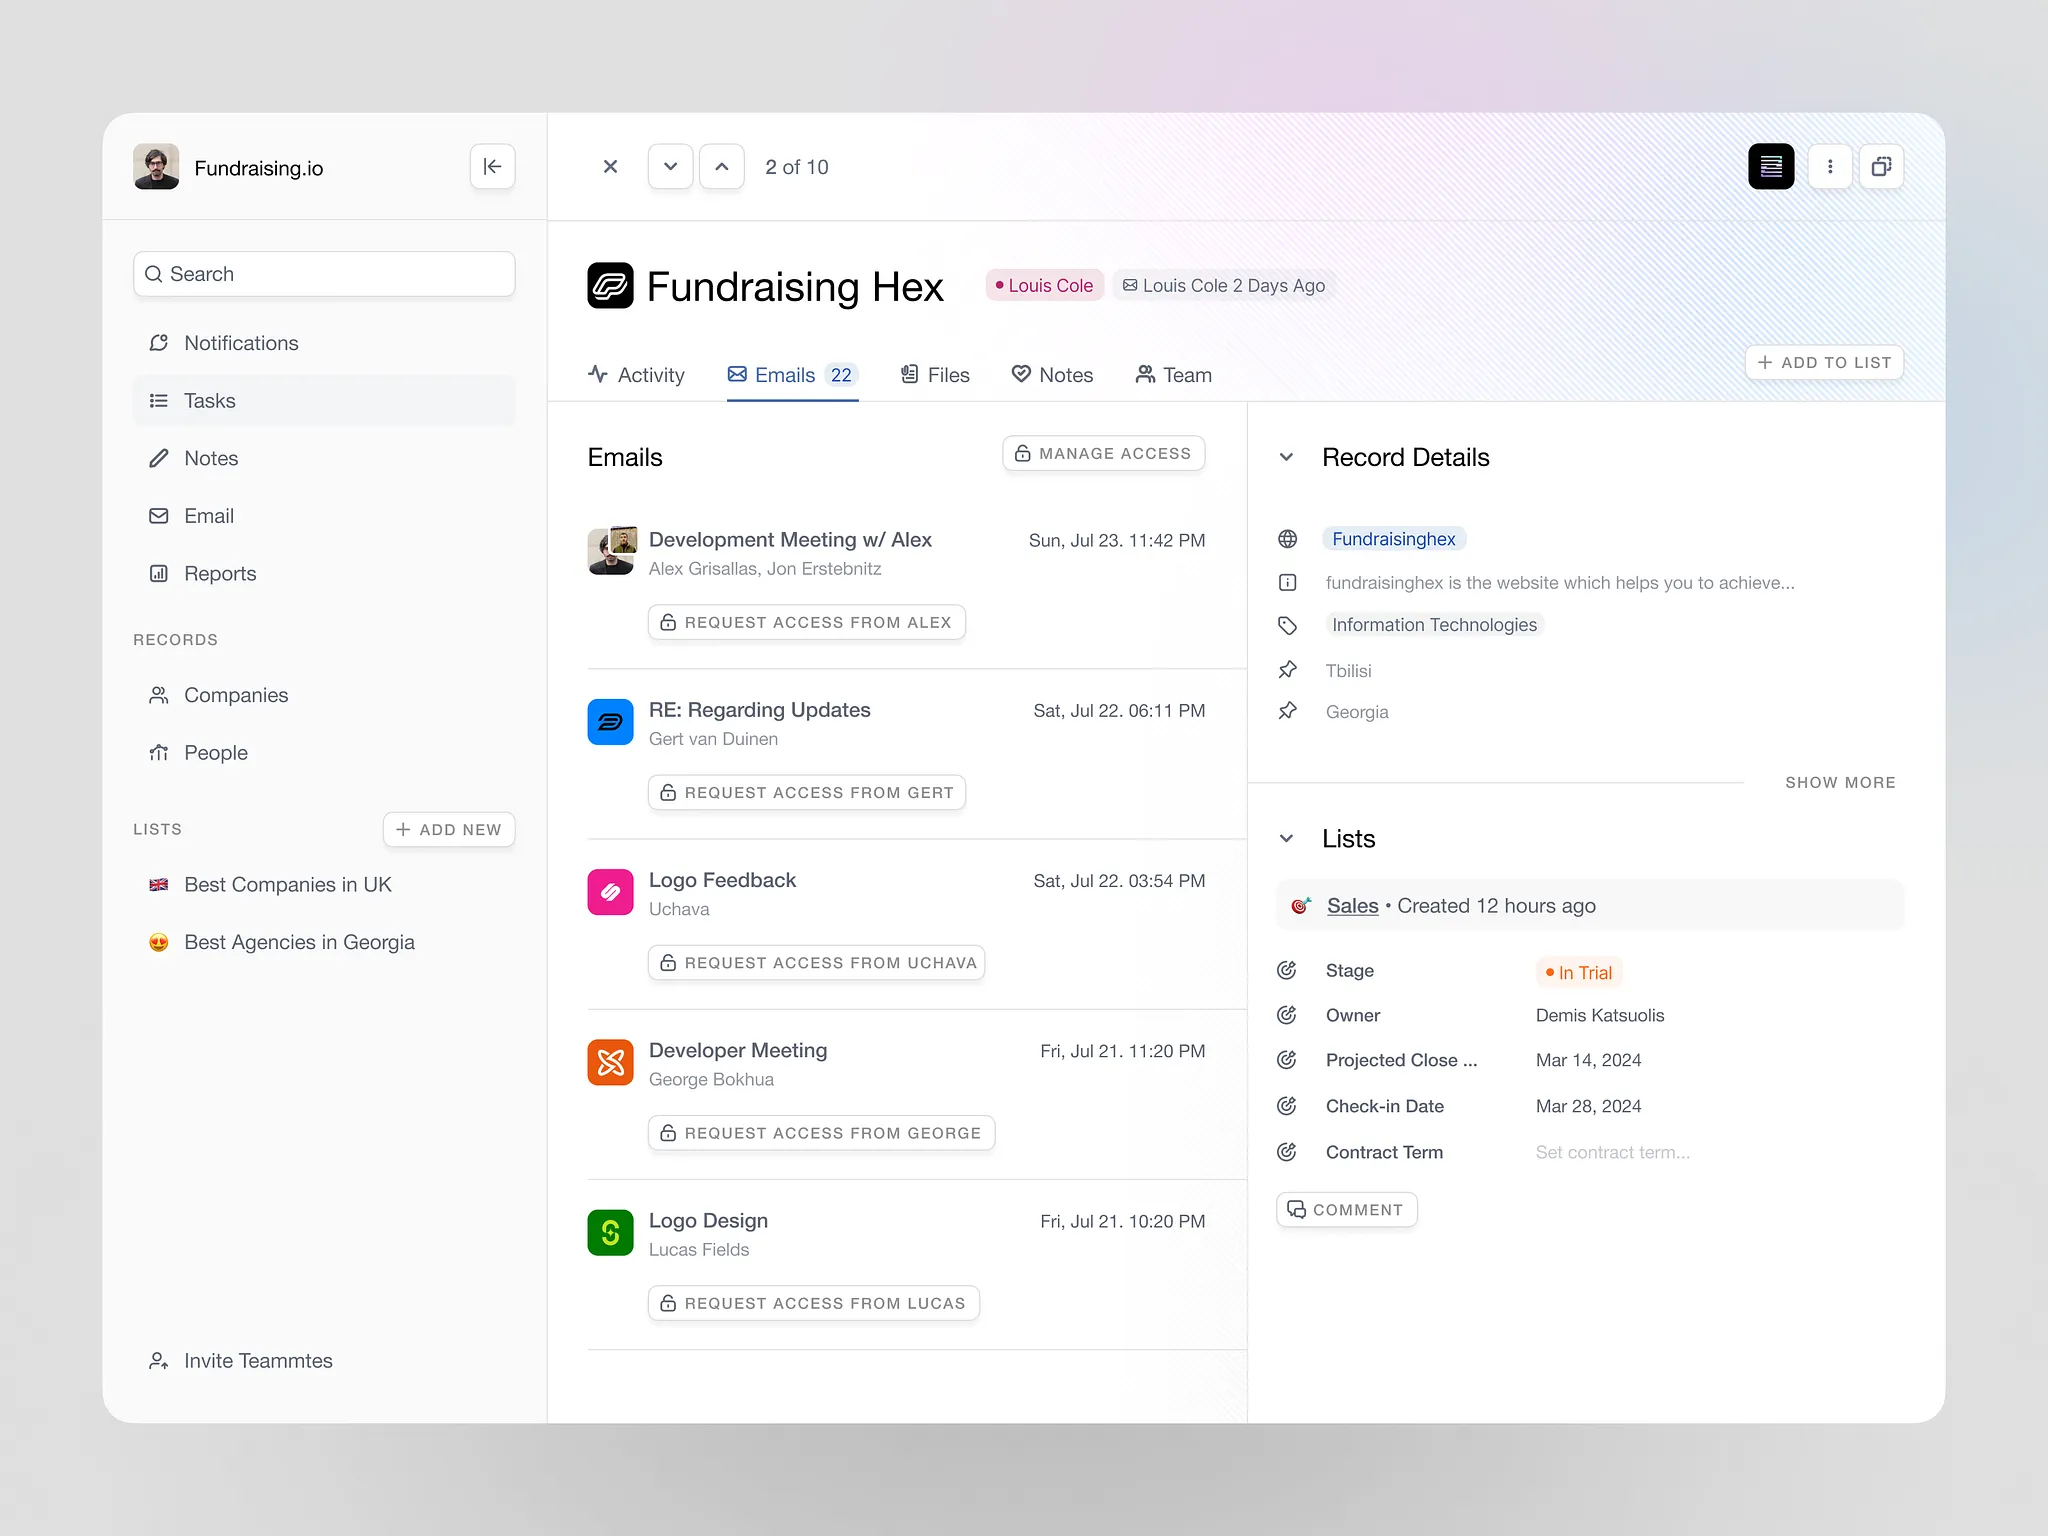Click pink Logo Feedback sender icon
Viewport: 2048px width, 1536px height.
610,892
